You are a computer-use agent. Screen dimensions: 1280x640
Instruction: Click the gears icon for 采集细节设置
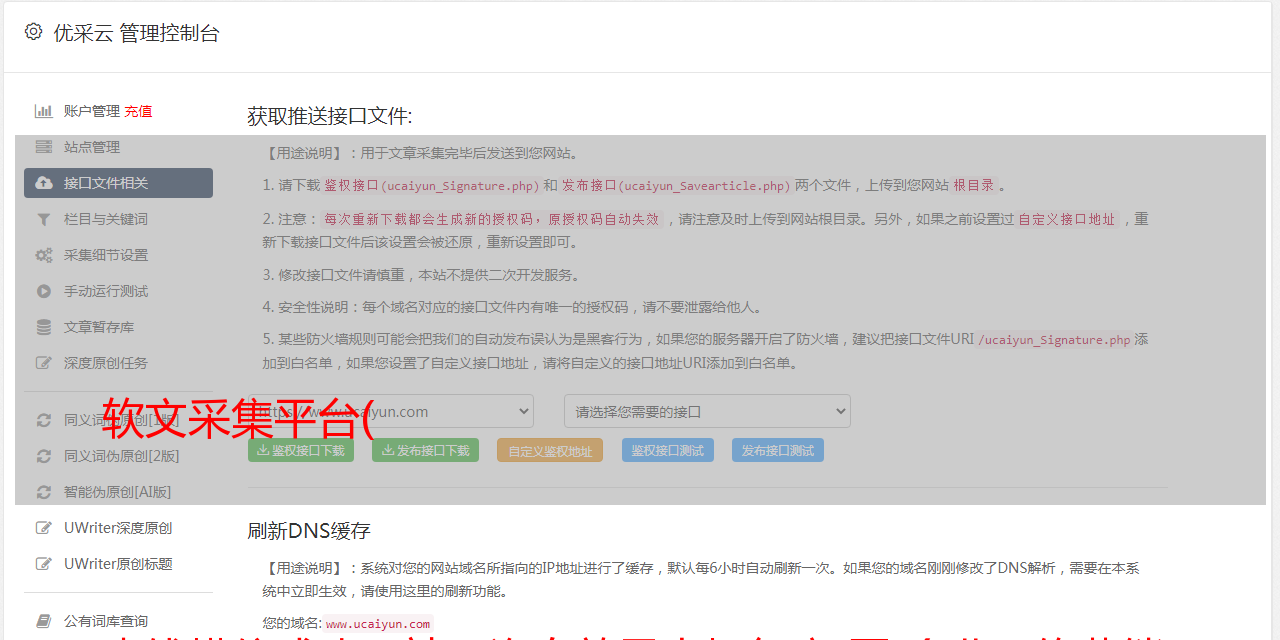(x=44, y=255)
